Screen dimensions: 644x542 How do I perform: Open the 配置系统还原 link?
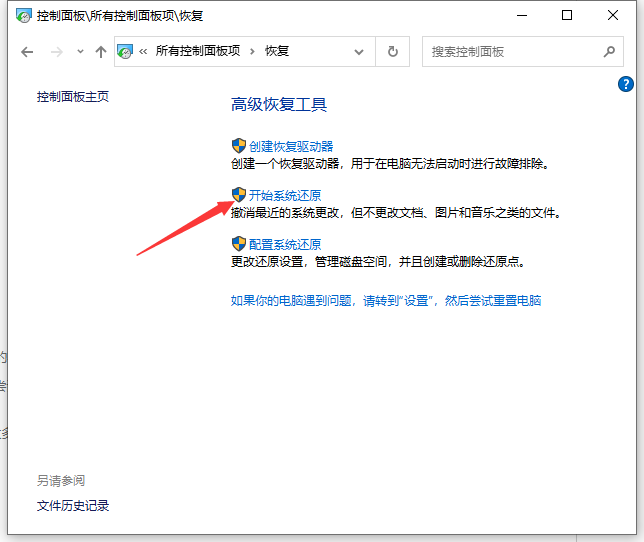coord(285,244)
